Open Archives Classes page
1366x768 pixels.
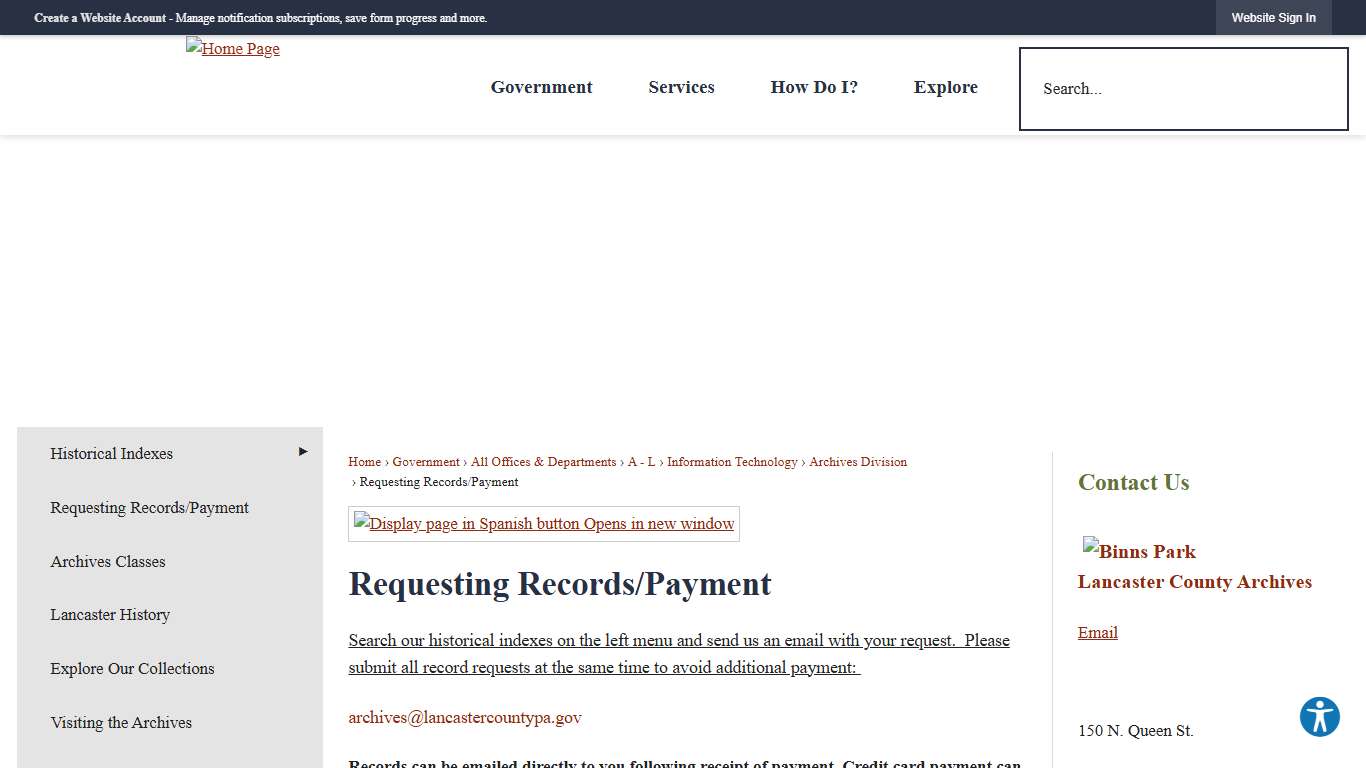[x=107, y=561]
